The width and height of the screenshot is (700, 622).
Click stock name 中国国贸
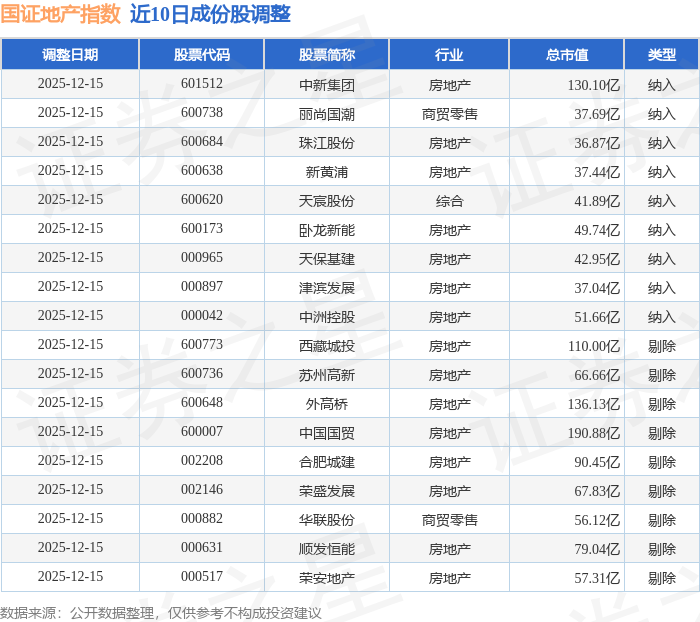(327, 433)
